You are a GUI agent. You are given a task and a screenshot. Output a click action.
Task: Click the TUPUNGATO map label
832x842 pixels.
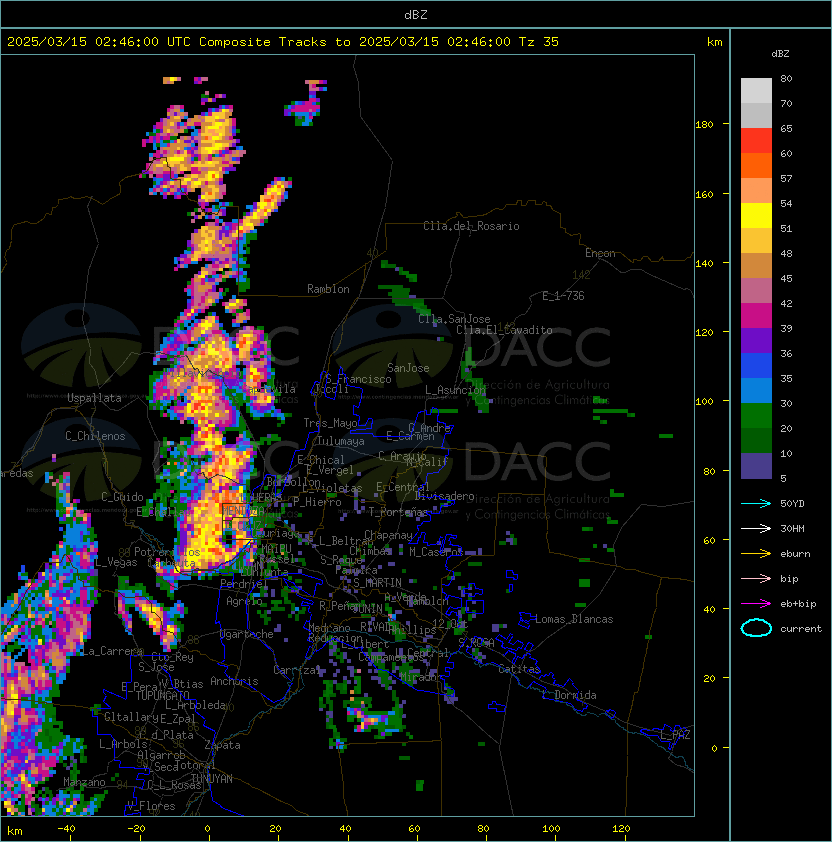[162, 695]
